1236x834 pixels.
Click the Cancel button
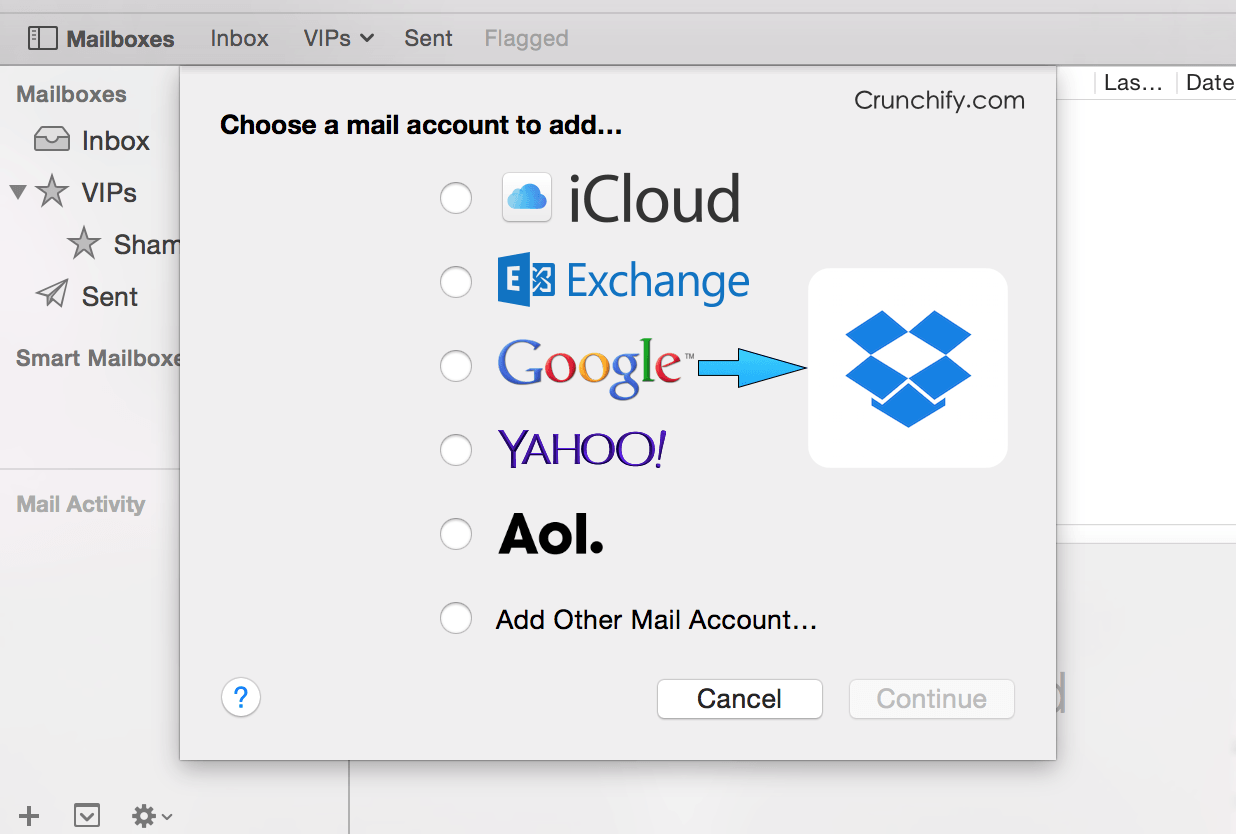[740, 698]
